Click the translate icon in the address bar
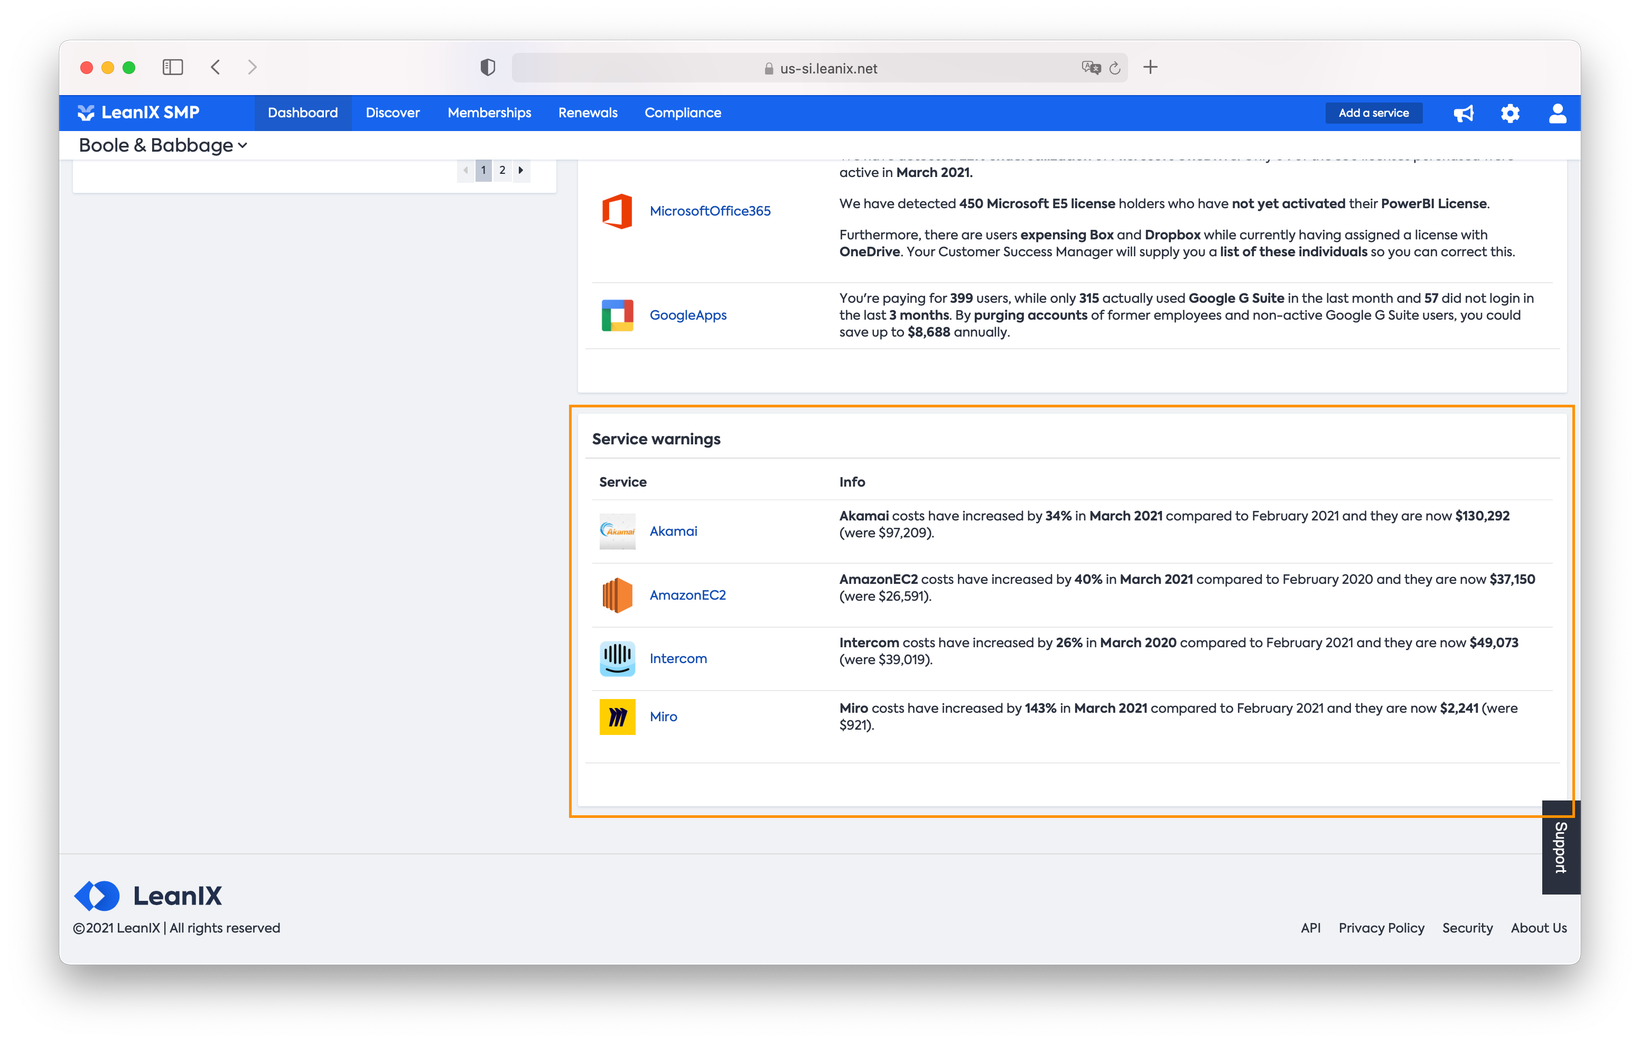1640x1043 pixels. coord(1091,68)
